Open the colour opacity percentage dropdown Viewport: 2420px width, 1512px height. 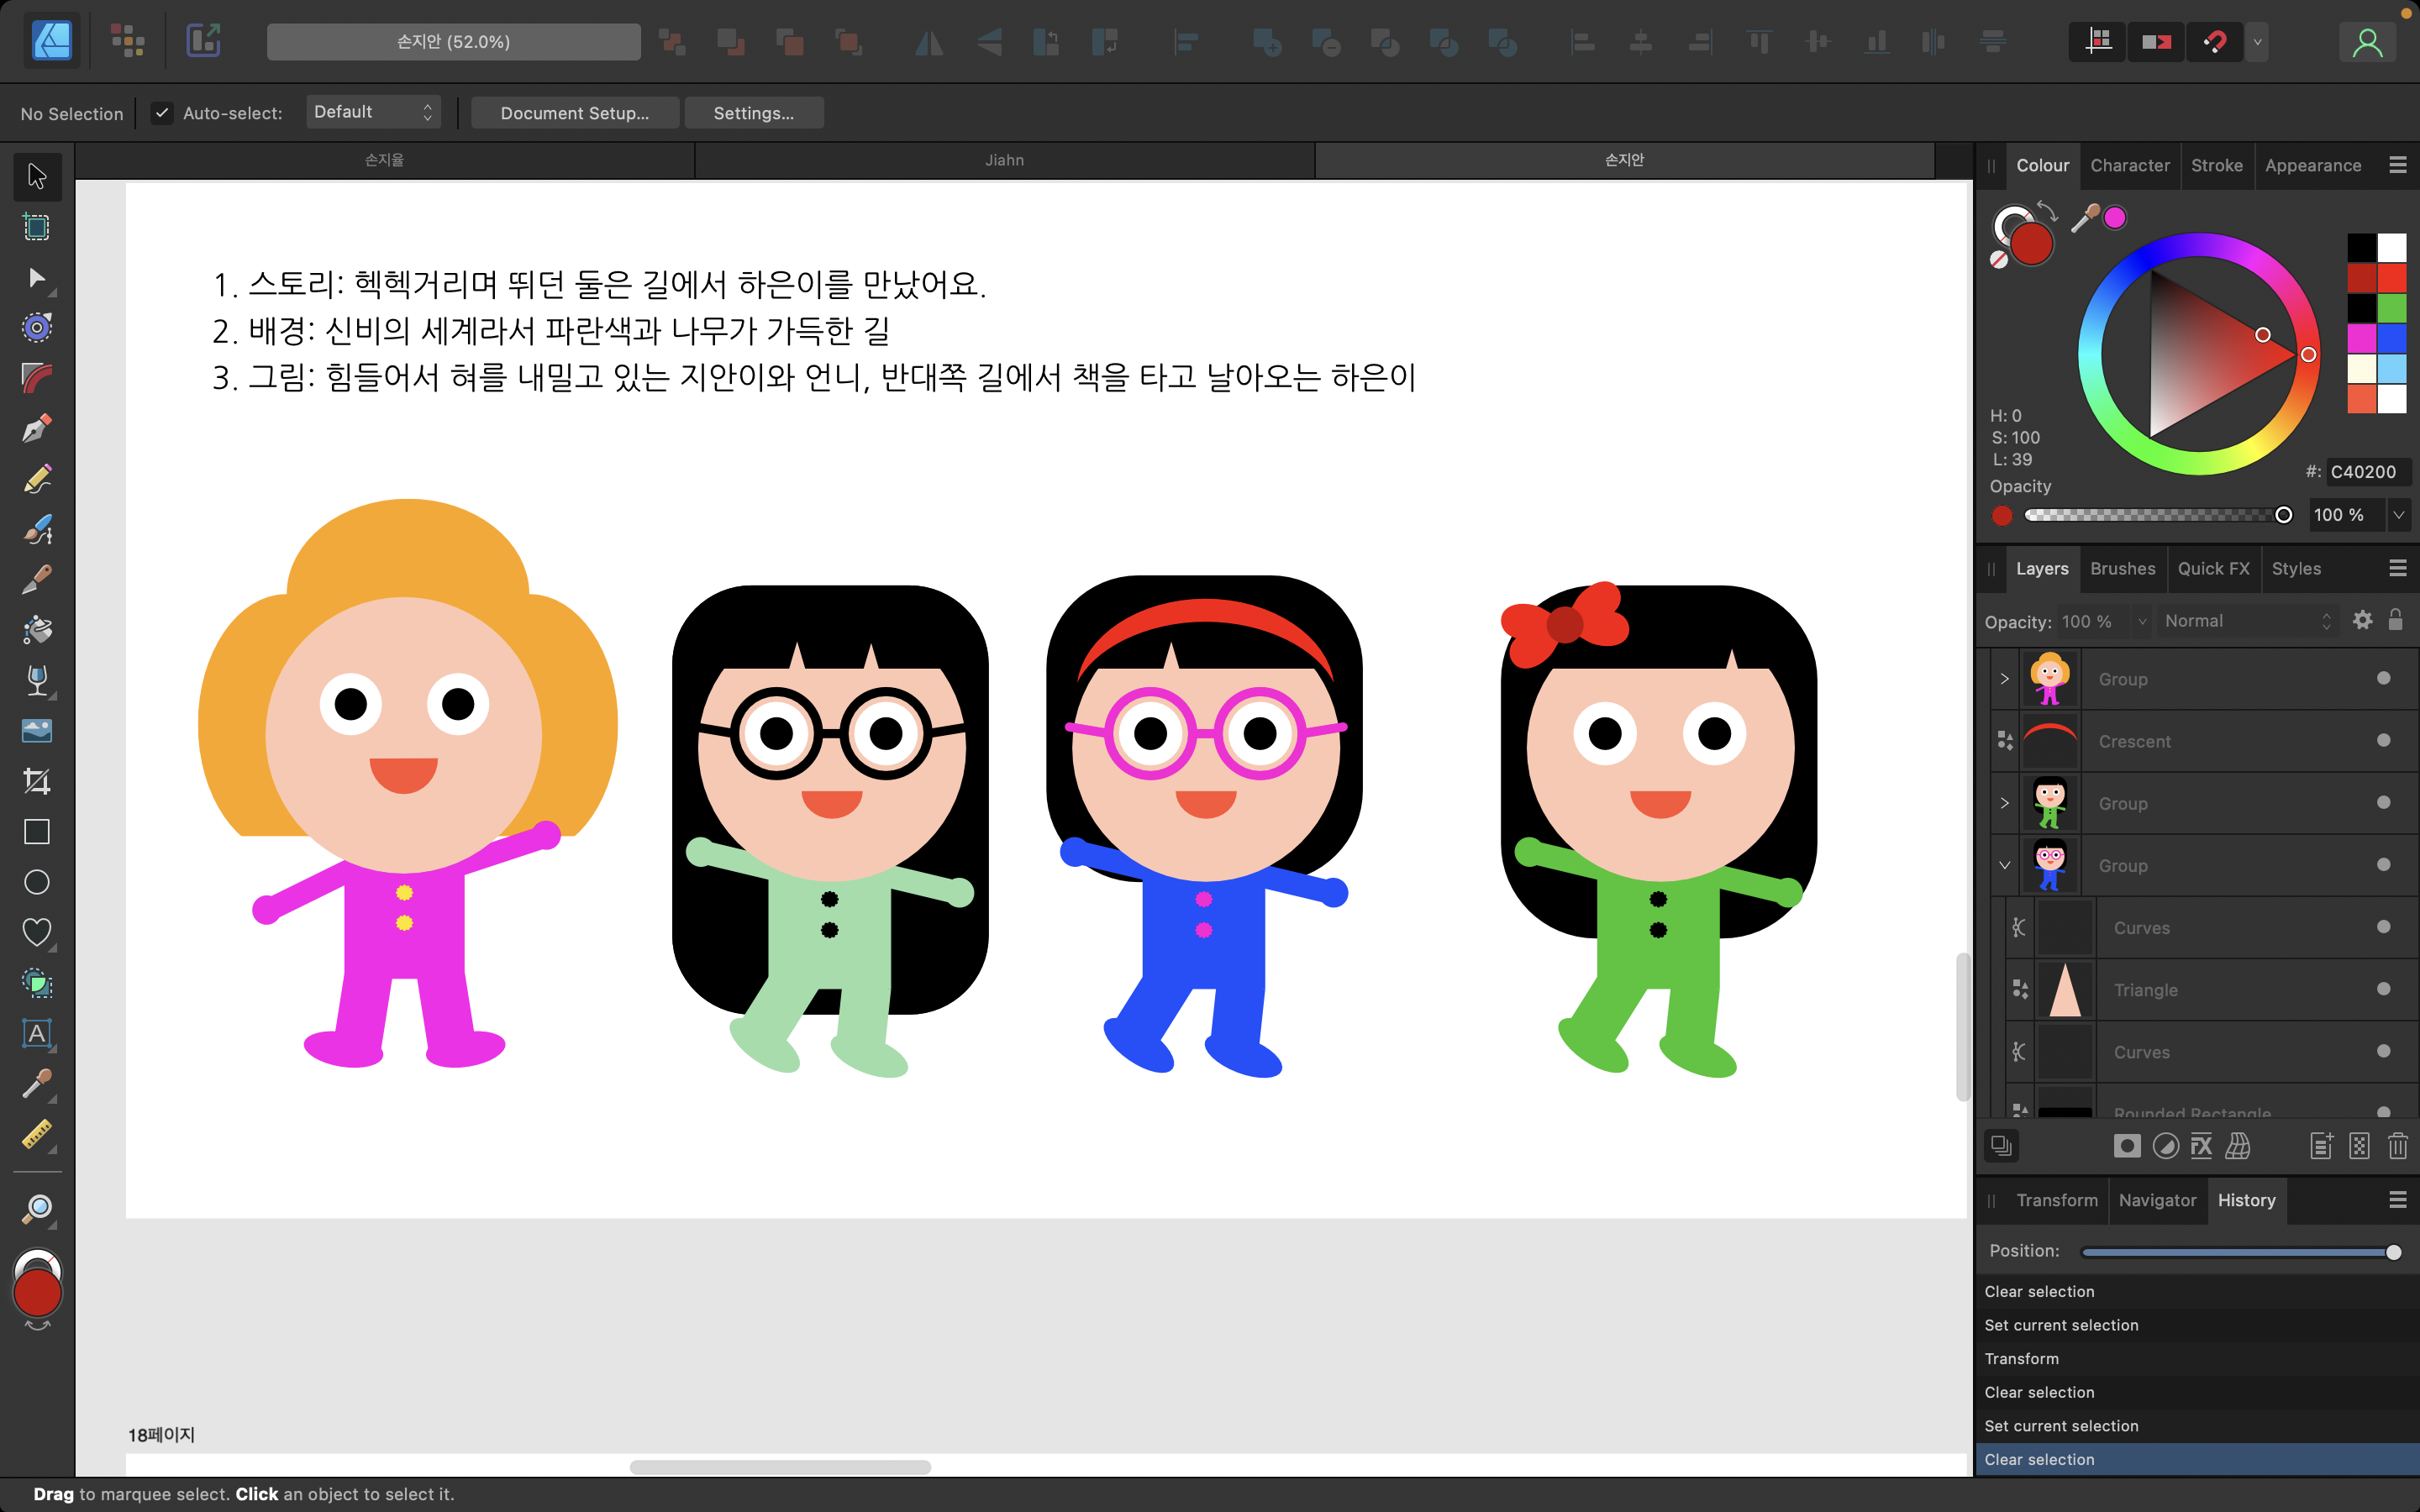[2399, 515]
